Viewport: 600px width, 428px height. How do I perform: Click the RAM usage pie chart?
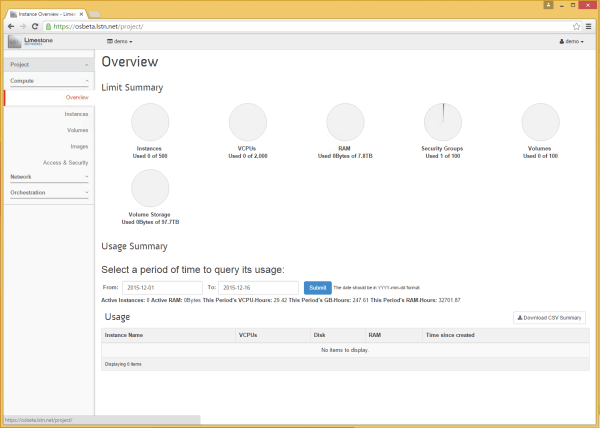coord(345,122)
